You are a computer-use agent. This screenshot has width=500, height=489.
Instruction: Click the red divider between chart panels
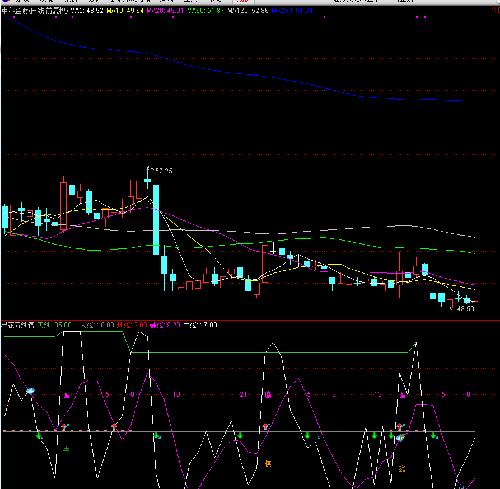[250, 320]
